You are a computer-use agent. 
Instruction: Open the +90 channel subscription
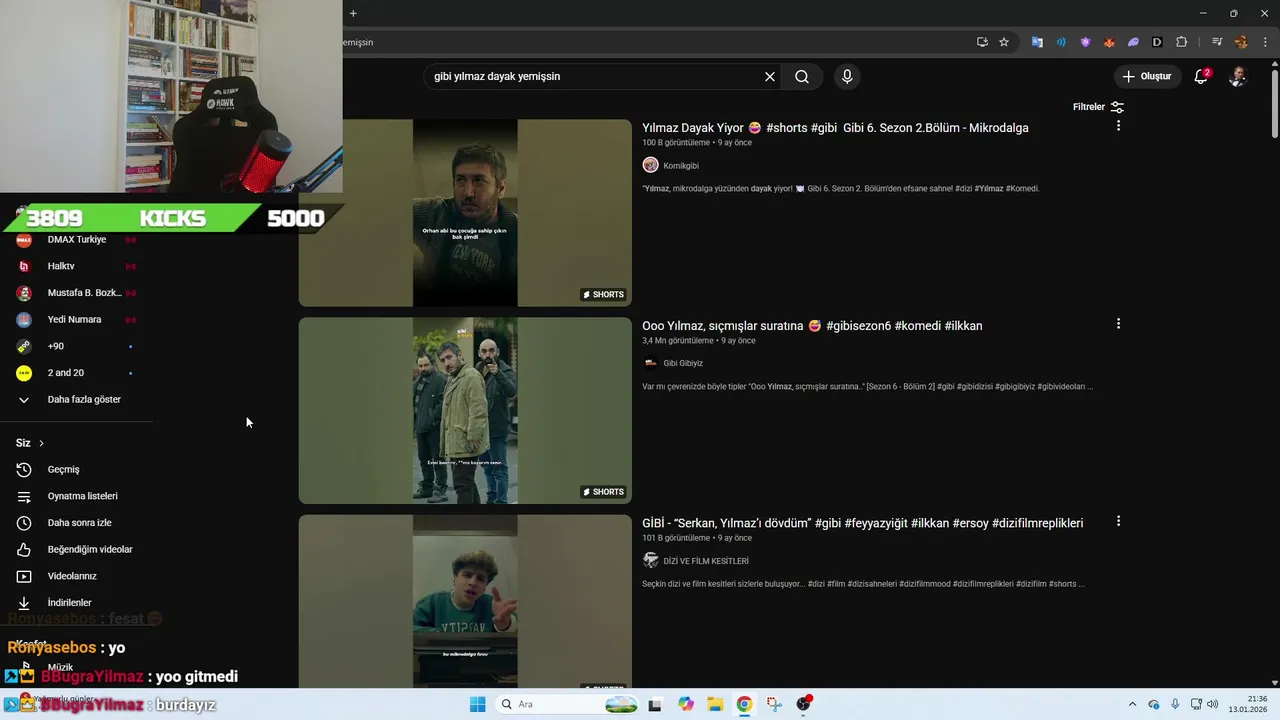[76, 346]
